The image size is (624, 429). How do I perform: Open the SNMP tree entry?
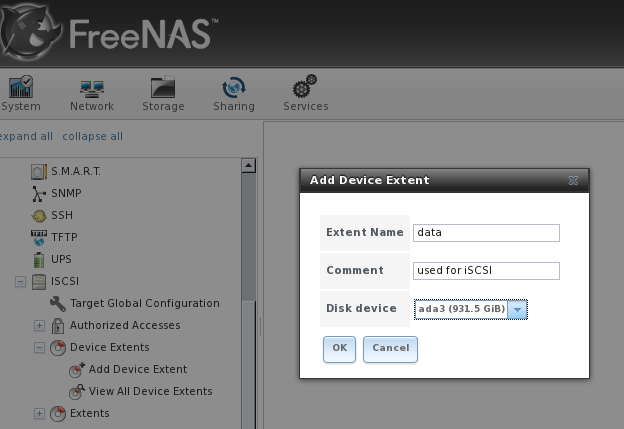point(66,193)
